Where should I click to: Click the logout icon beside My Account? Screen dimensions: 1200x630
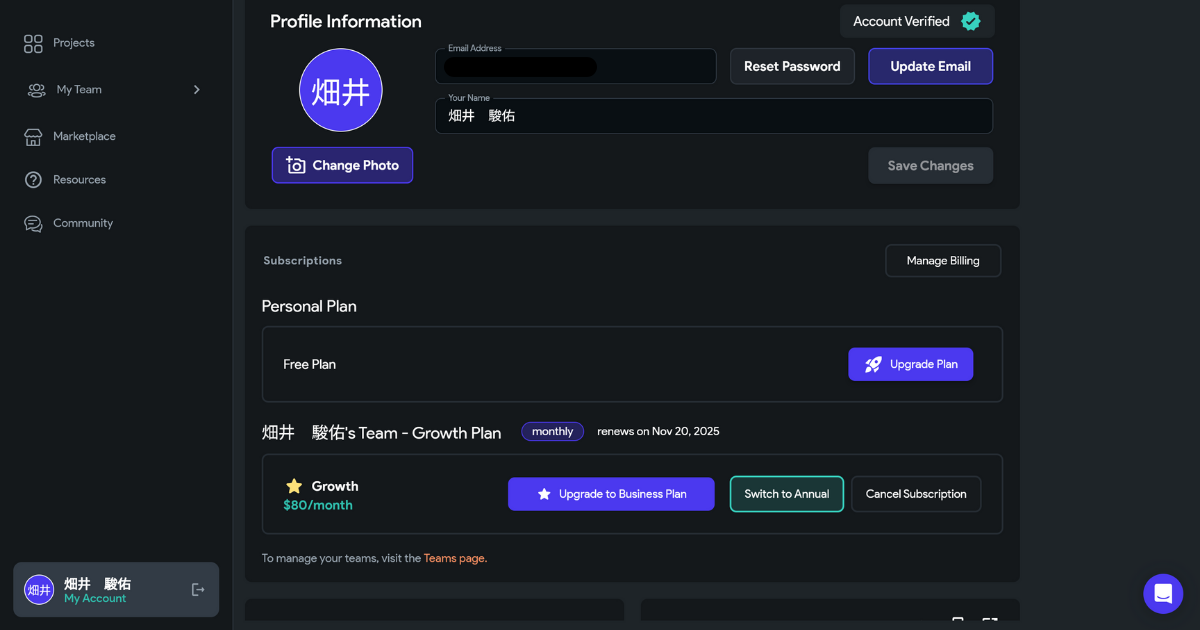pos(198,590)
